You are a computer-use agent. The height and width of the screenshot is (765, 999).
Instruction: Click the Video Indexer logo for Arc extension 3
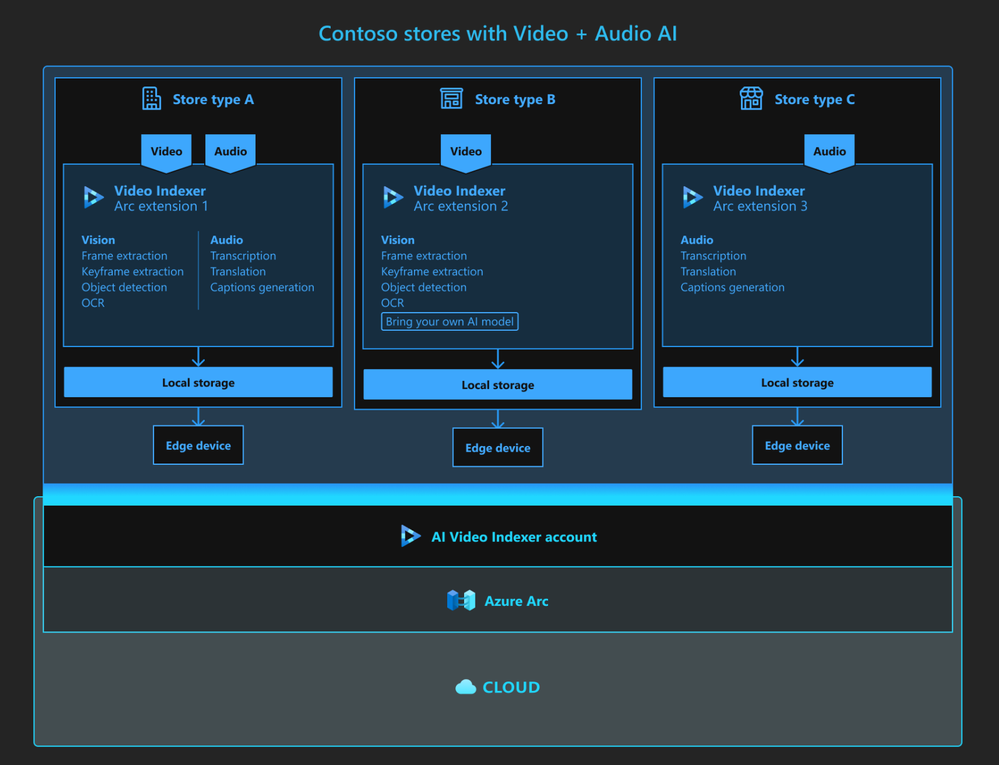(x=692, y=197)
